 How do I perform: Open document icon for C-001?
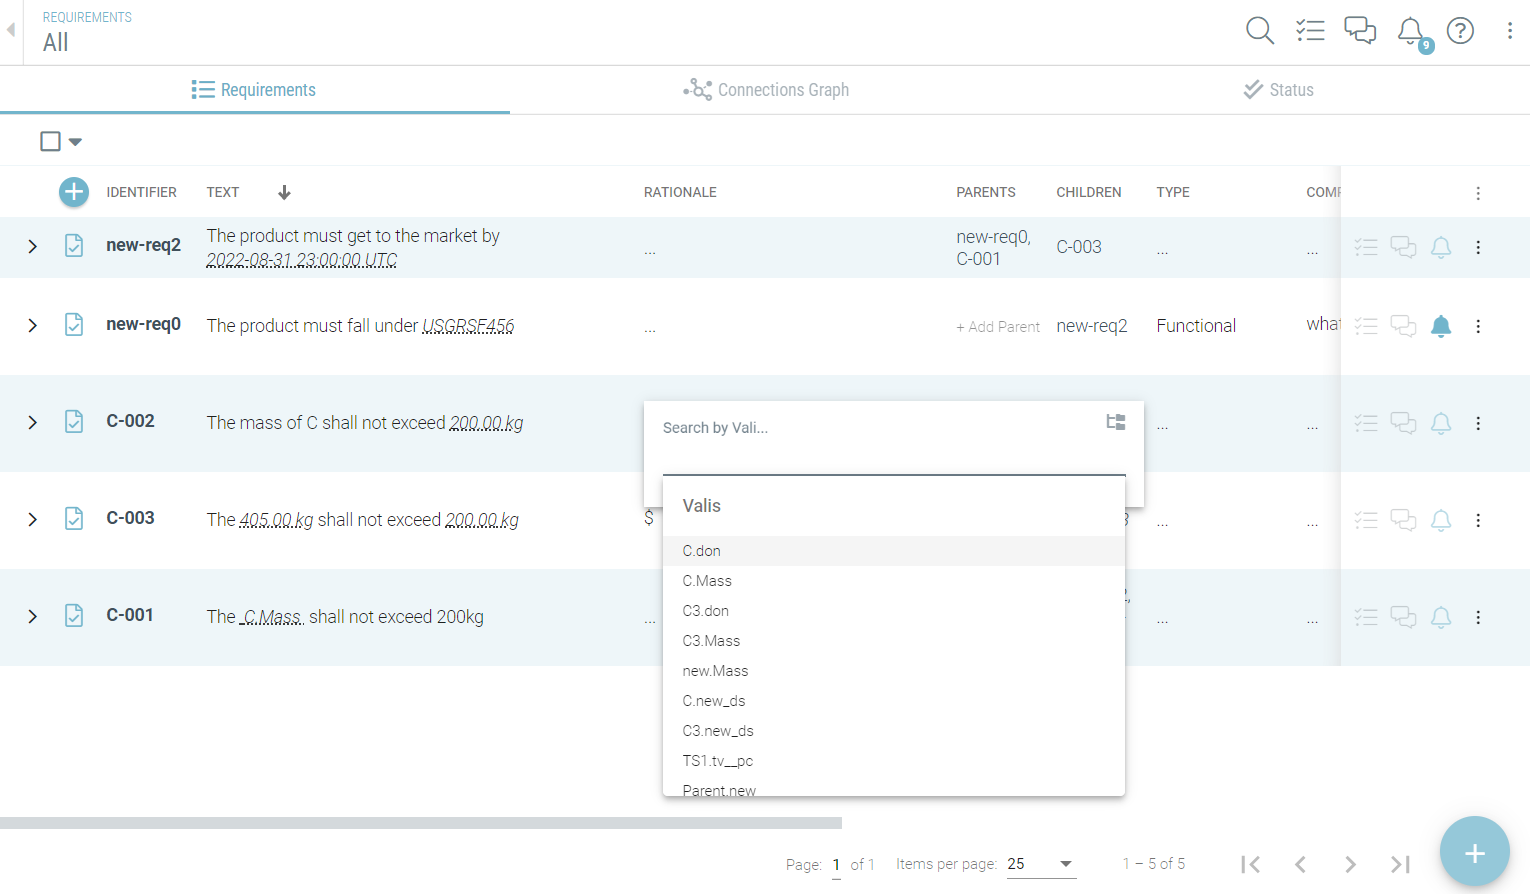coord(74,616)
